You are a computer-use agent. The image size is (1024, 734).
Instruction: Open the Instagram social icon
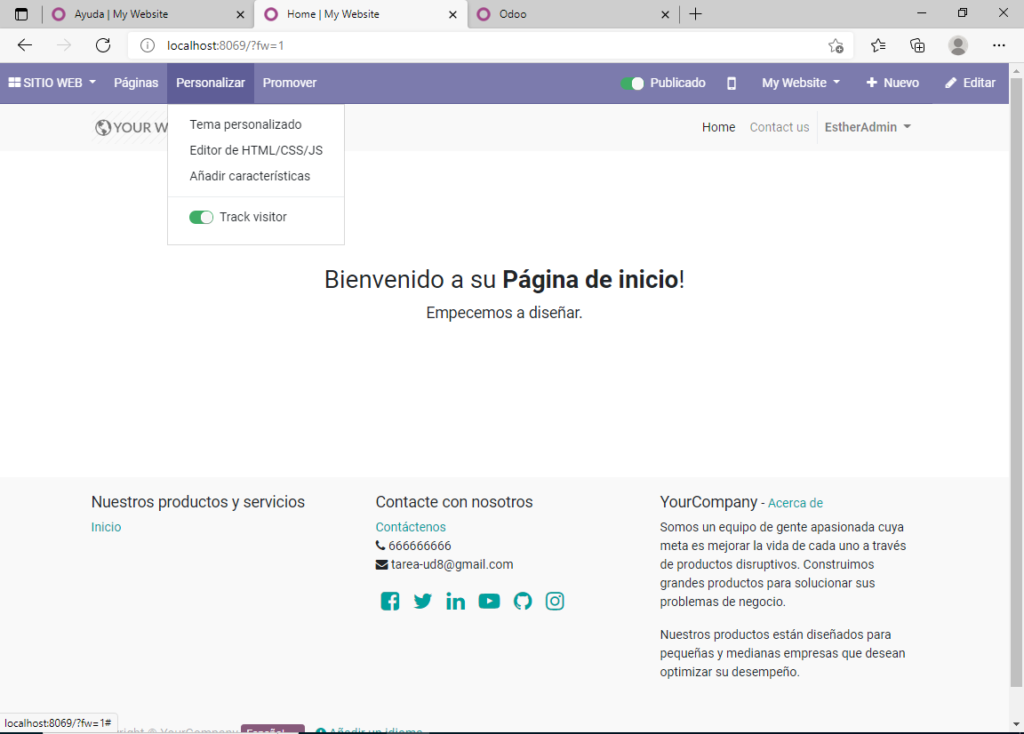point(555,601)
